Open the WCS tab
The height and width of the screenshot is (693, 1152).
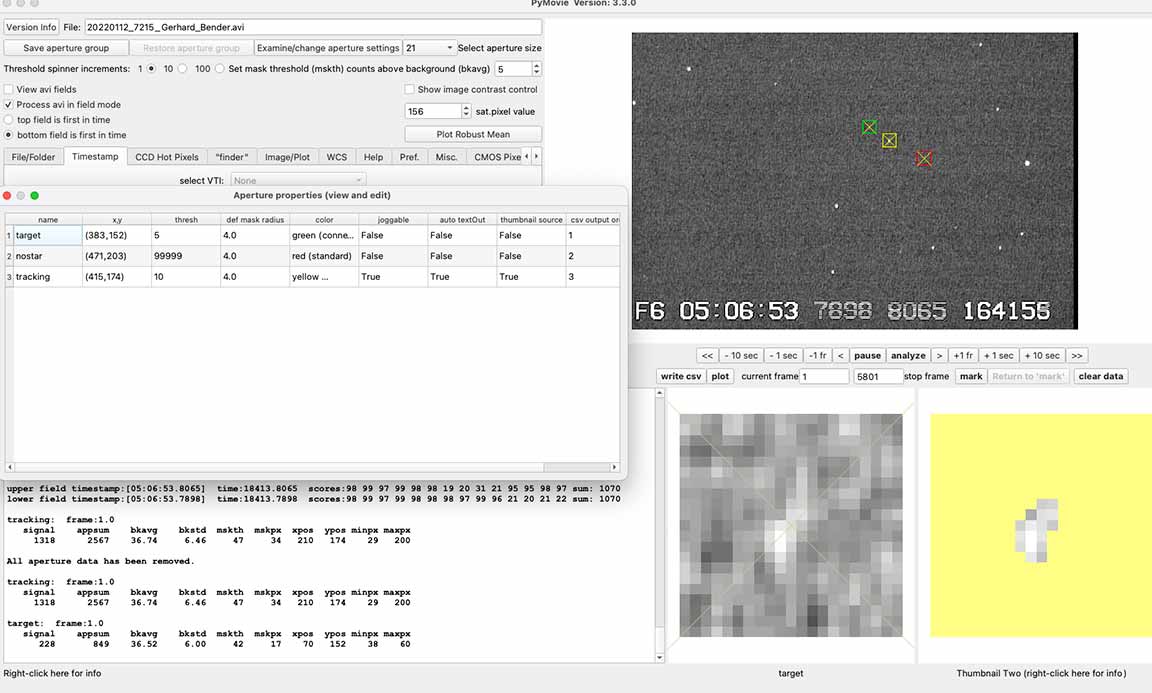coord(336,157)
